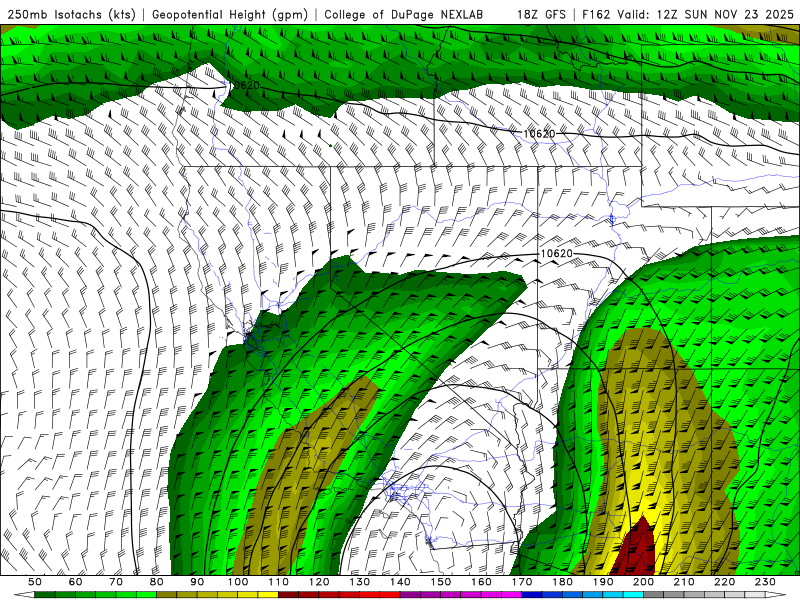Click the "College of DuPage NEXLAB" credit
The height and width of the screenshot is (600, 800).
point(404,14)
